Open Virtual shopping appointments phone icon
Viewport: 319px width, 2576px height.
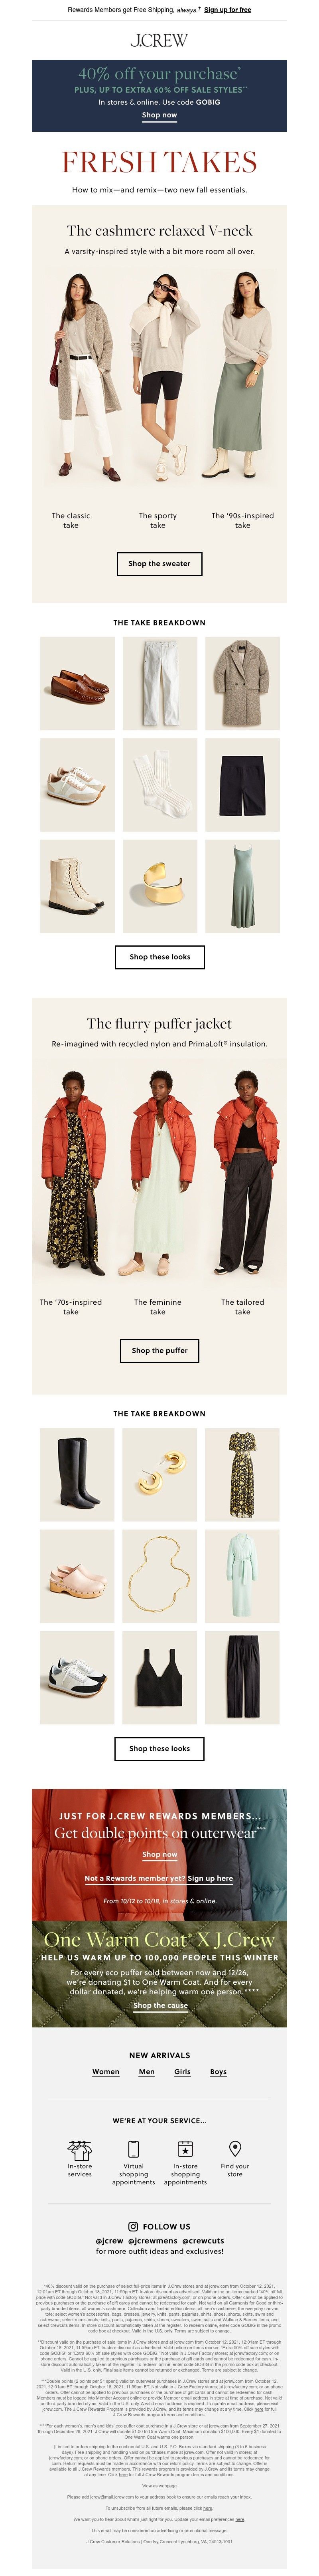pos(133,2149)
